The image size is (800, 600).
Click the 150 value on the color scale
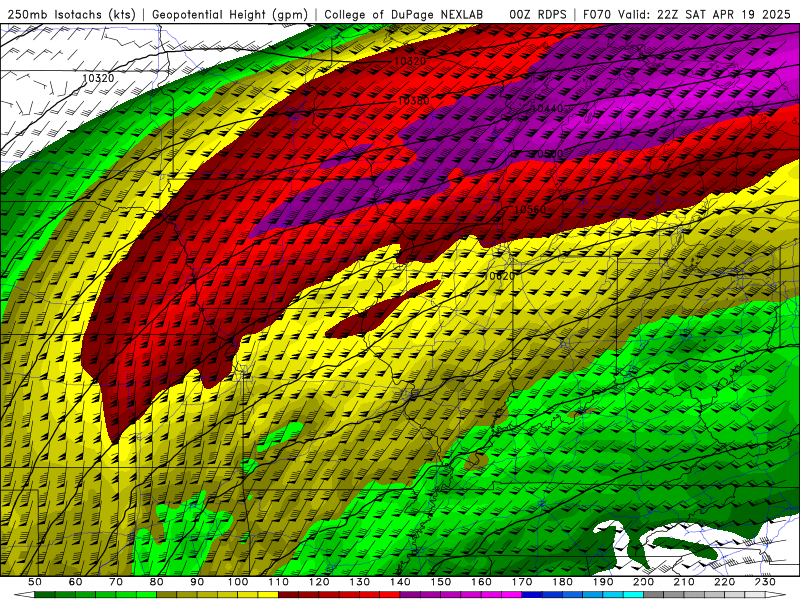click(x=441, y=582)
